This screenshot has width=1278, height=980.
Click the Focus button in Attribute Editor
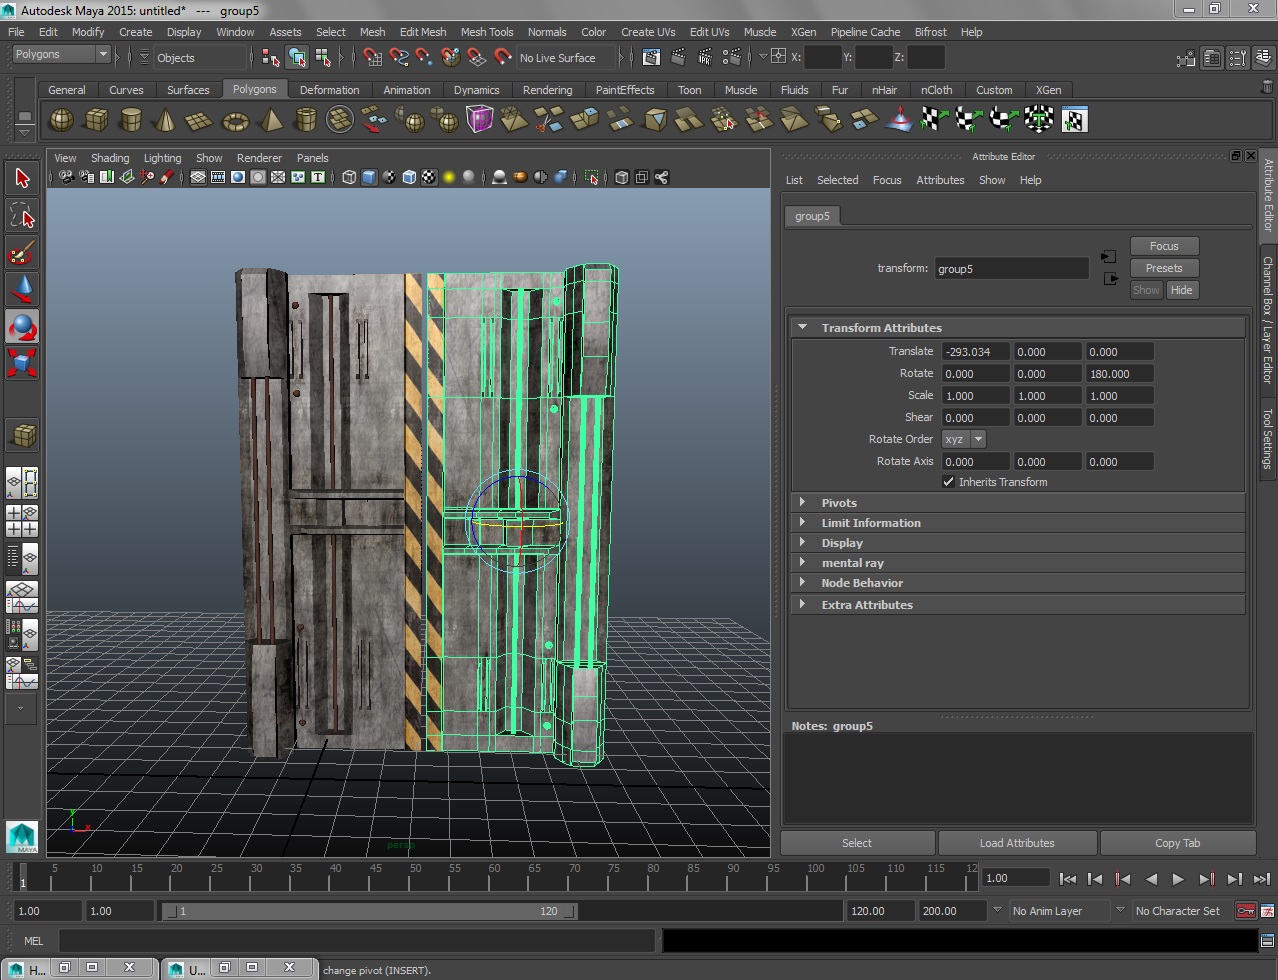click(x=1163, y=245)
